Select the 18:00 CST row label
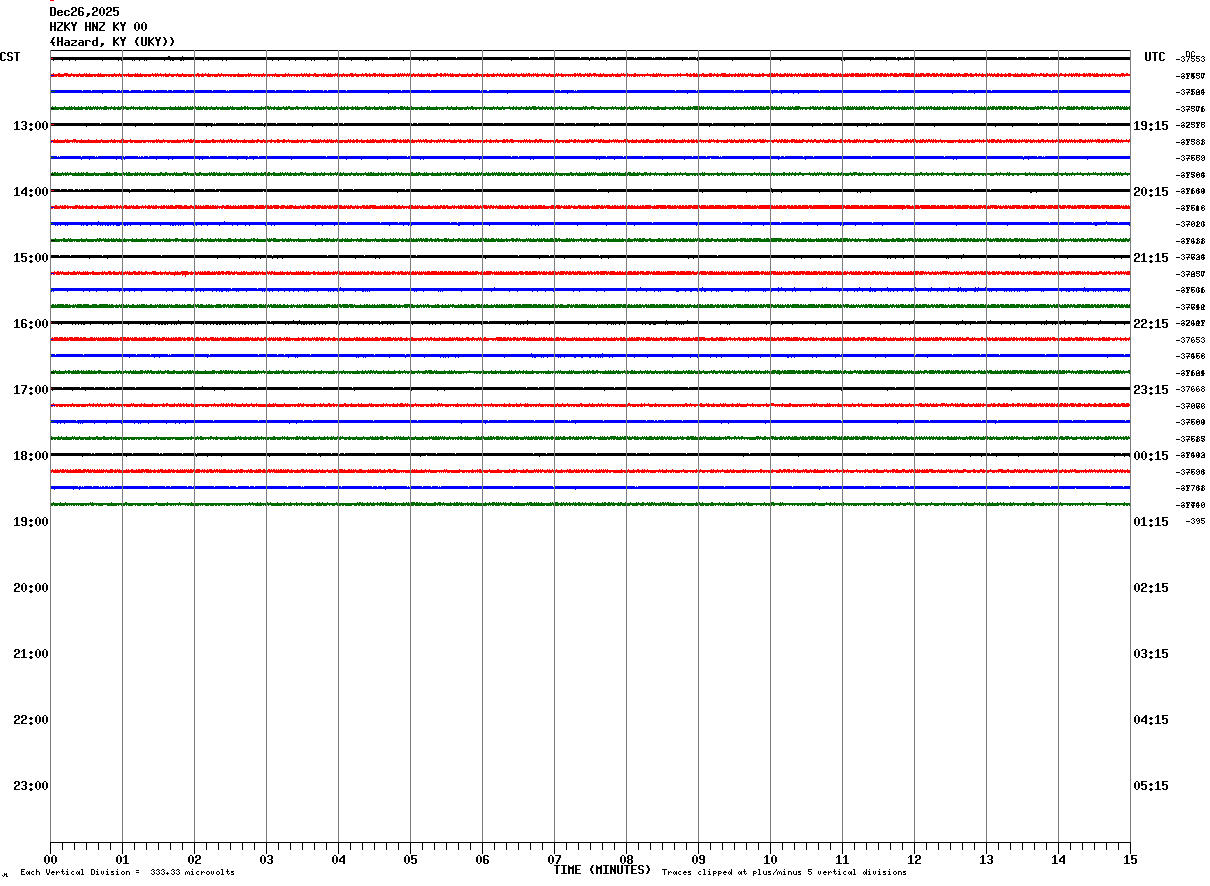The image size is (1210, 886). (31, 456)
